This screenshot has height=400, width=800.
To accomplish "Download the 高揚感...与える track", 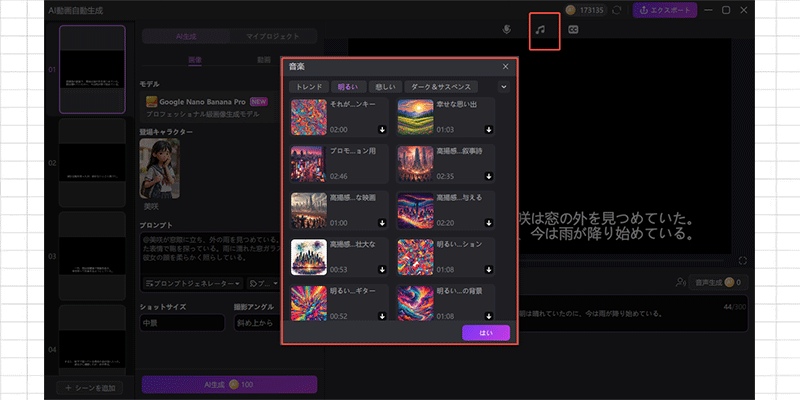I will tap(489, 223).
